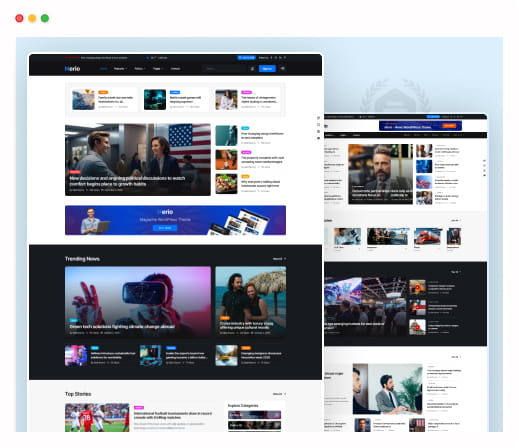Viewport: 519px width, 448px height.
Task: Click the blue pill button in the top bar
Action: click(x=246, y=58)
